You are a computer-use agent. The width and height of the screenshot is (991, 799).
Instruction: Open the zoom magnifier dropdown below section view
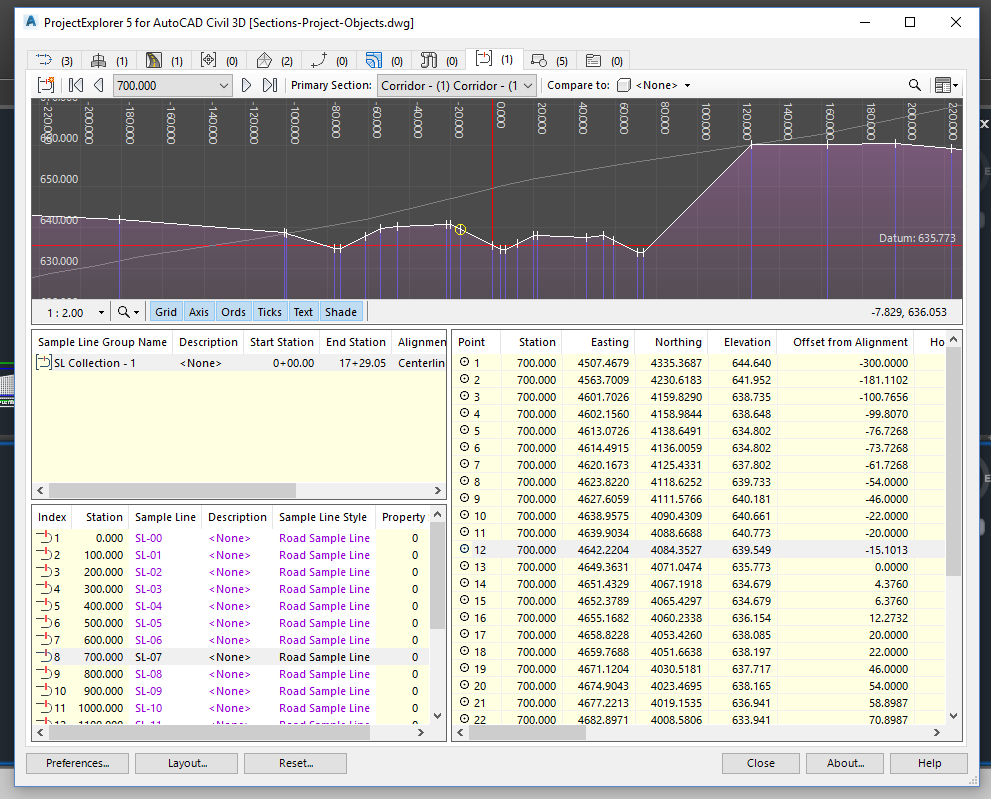tap(128, 312)
